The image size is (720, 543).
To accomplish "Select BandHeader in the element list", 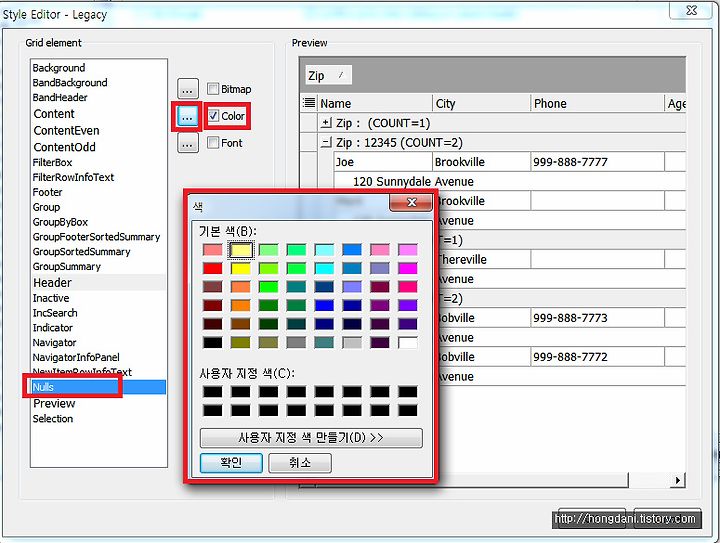I will coord(98,97).
